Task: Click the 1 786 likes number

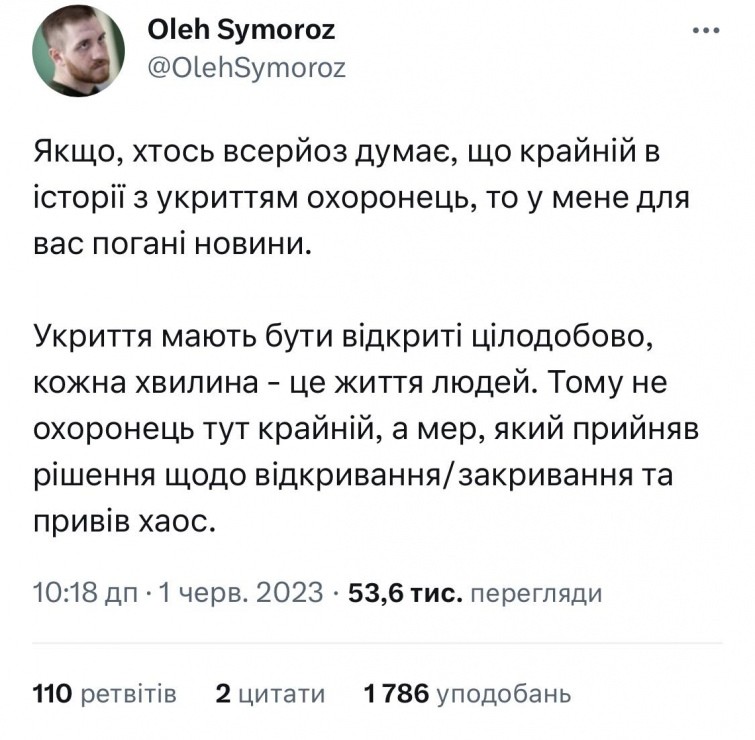Action: tap(396, 693)
